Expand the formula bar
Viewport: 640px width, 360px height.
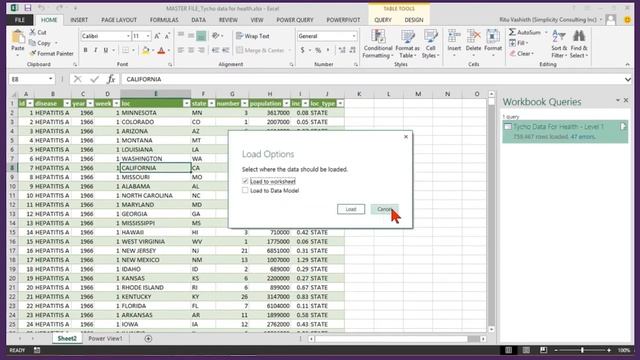[628, 79]
